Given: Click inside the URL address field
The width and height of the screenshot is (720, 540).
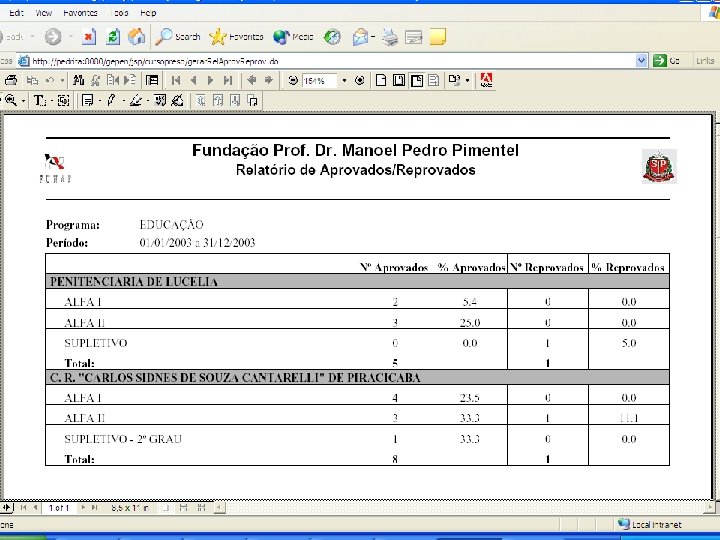Looking at the screenshot, I should click(x=326, y=61).
